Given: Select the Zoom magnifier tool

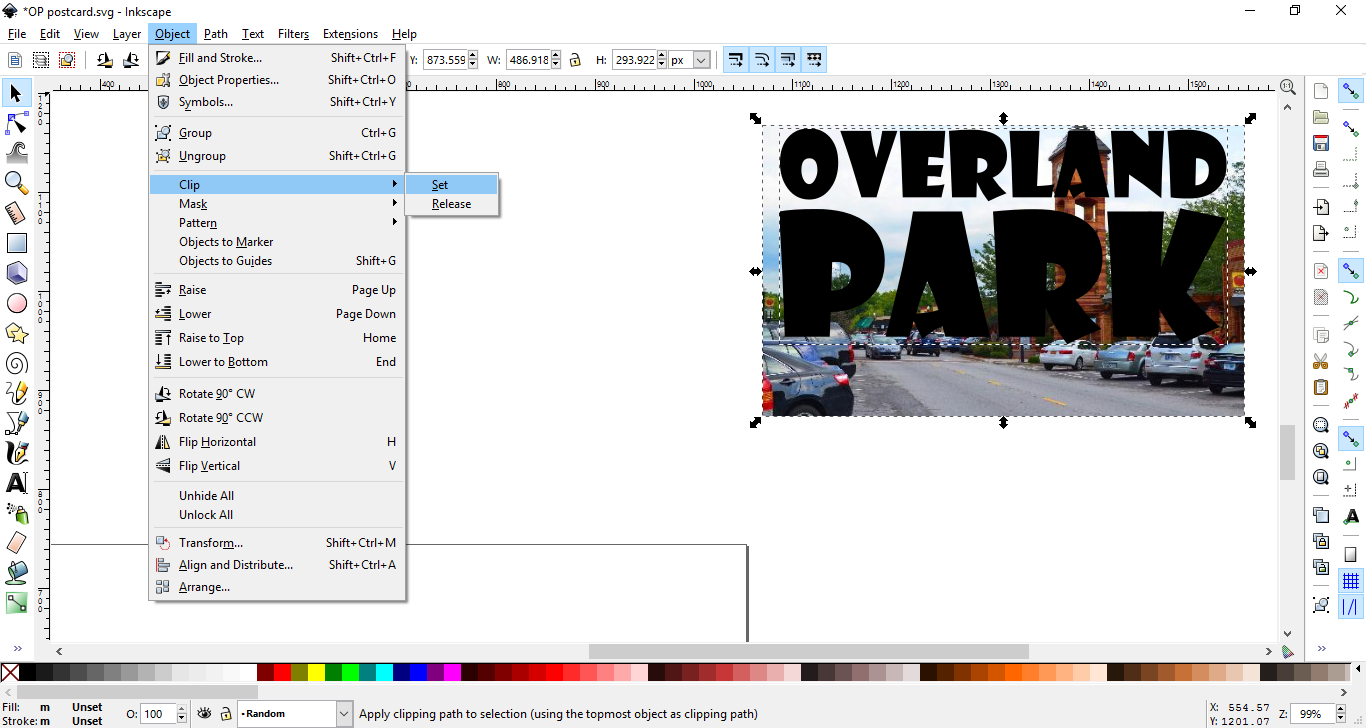Looking at the screenshot, I should pyautogui.click(x=16, y=183).
